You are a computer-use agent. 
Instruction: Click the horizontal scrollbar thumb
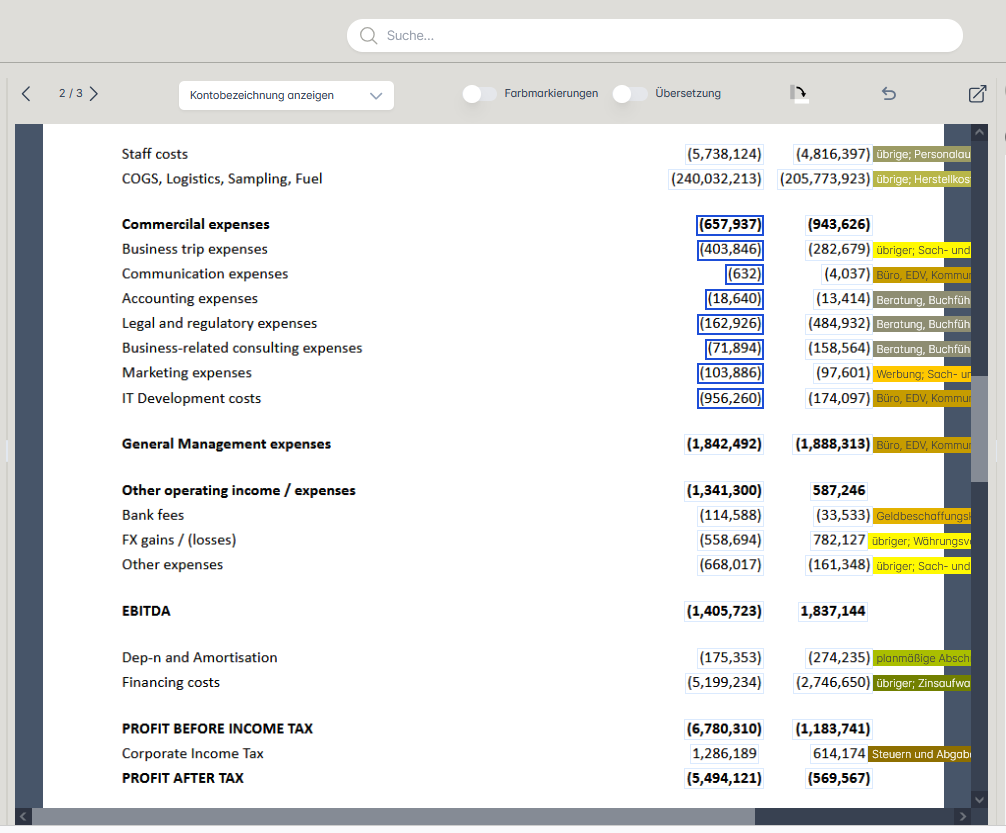[x=393, y=817]
